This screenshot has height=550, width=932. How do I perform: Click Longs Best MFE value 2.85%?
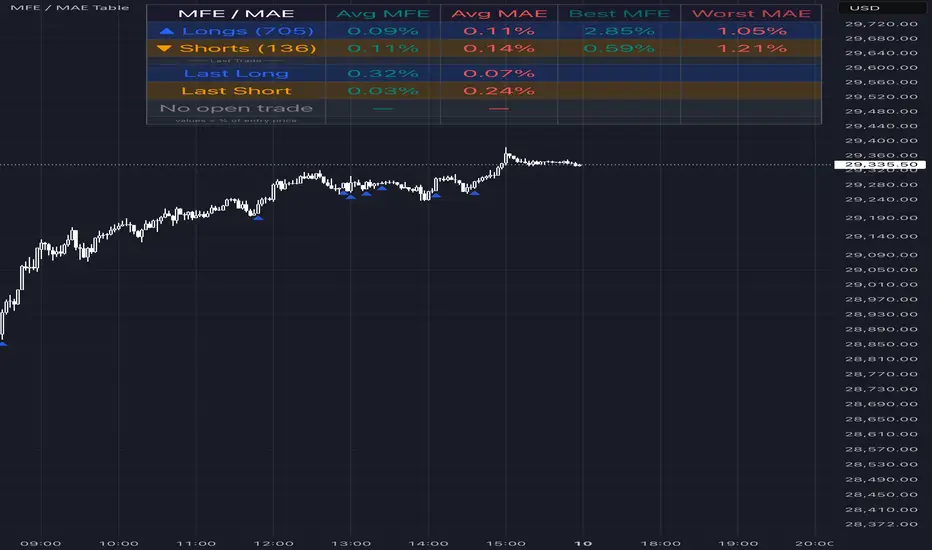[x=619, y=31]
